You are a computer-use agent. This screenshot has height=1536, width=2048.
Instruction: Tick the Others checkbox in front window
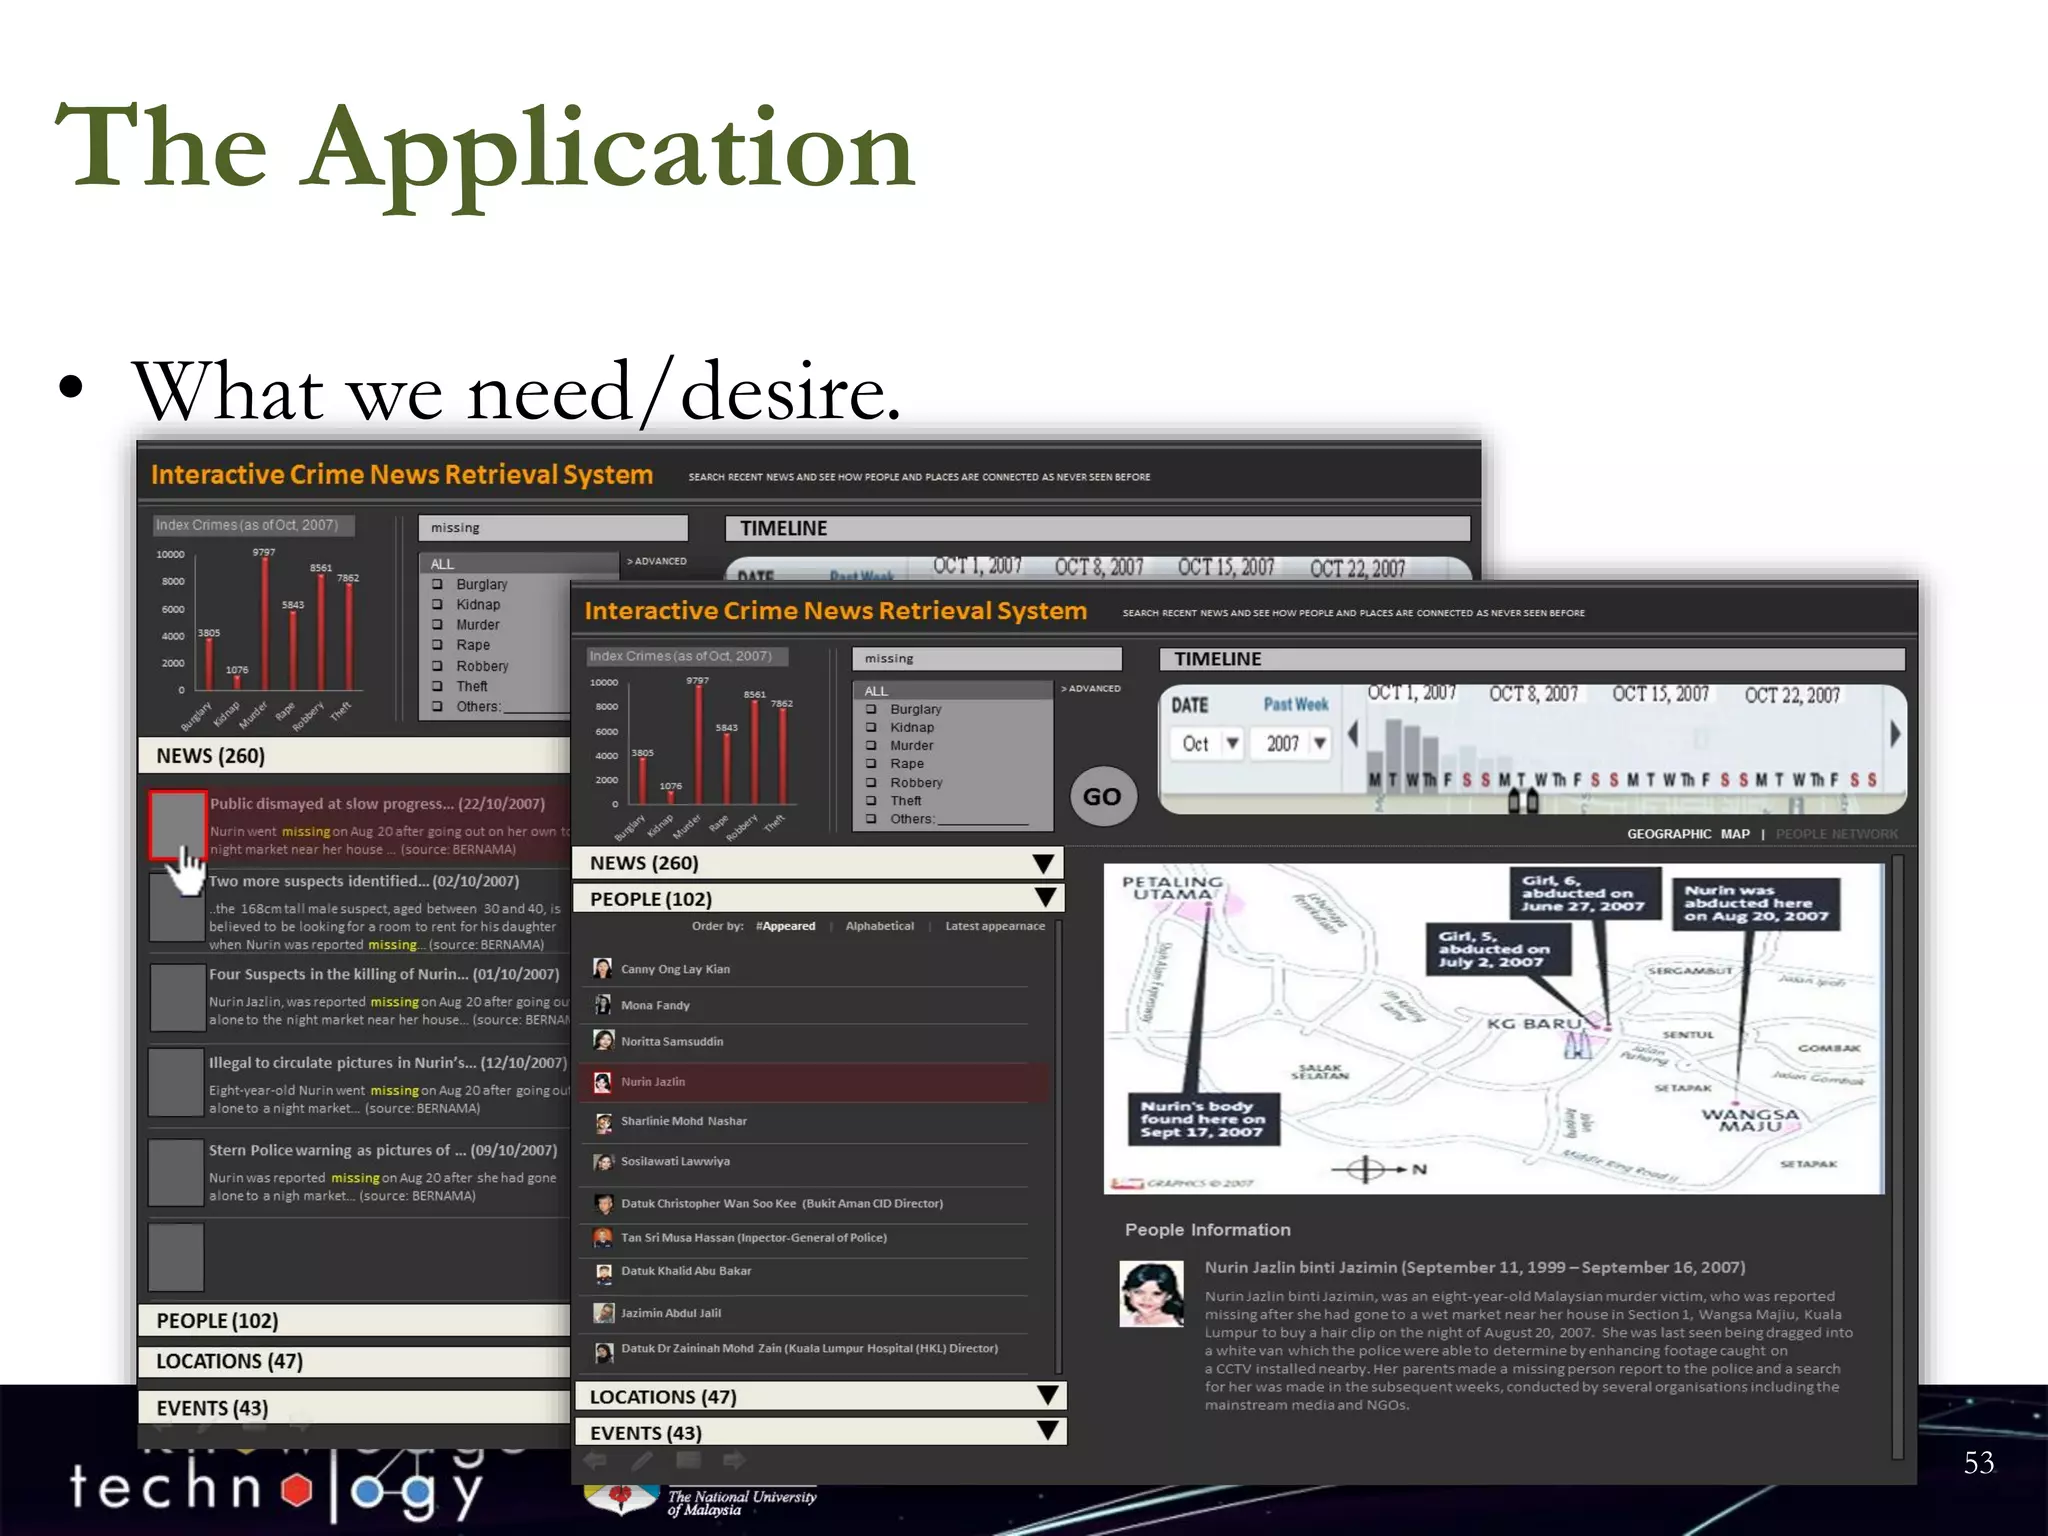point(871,818)
